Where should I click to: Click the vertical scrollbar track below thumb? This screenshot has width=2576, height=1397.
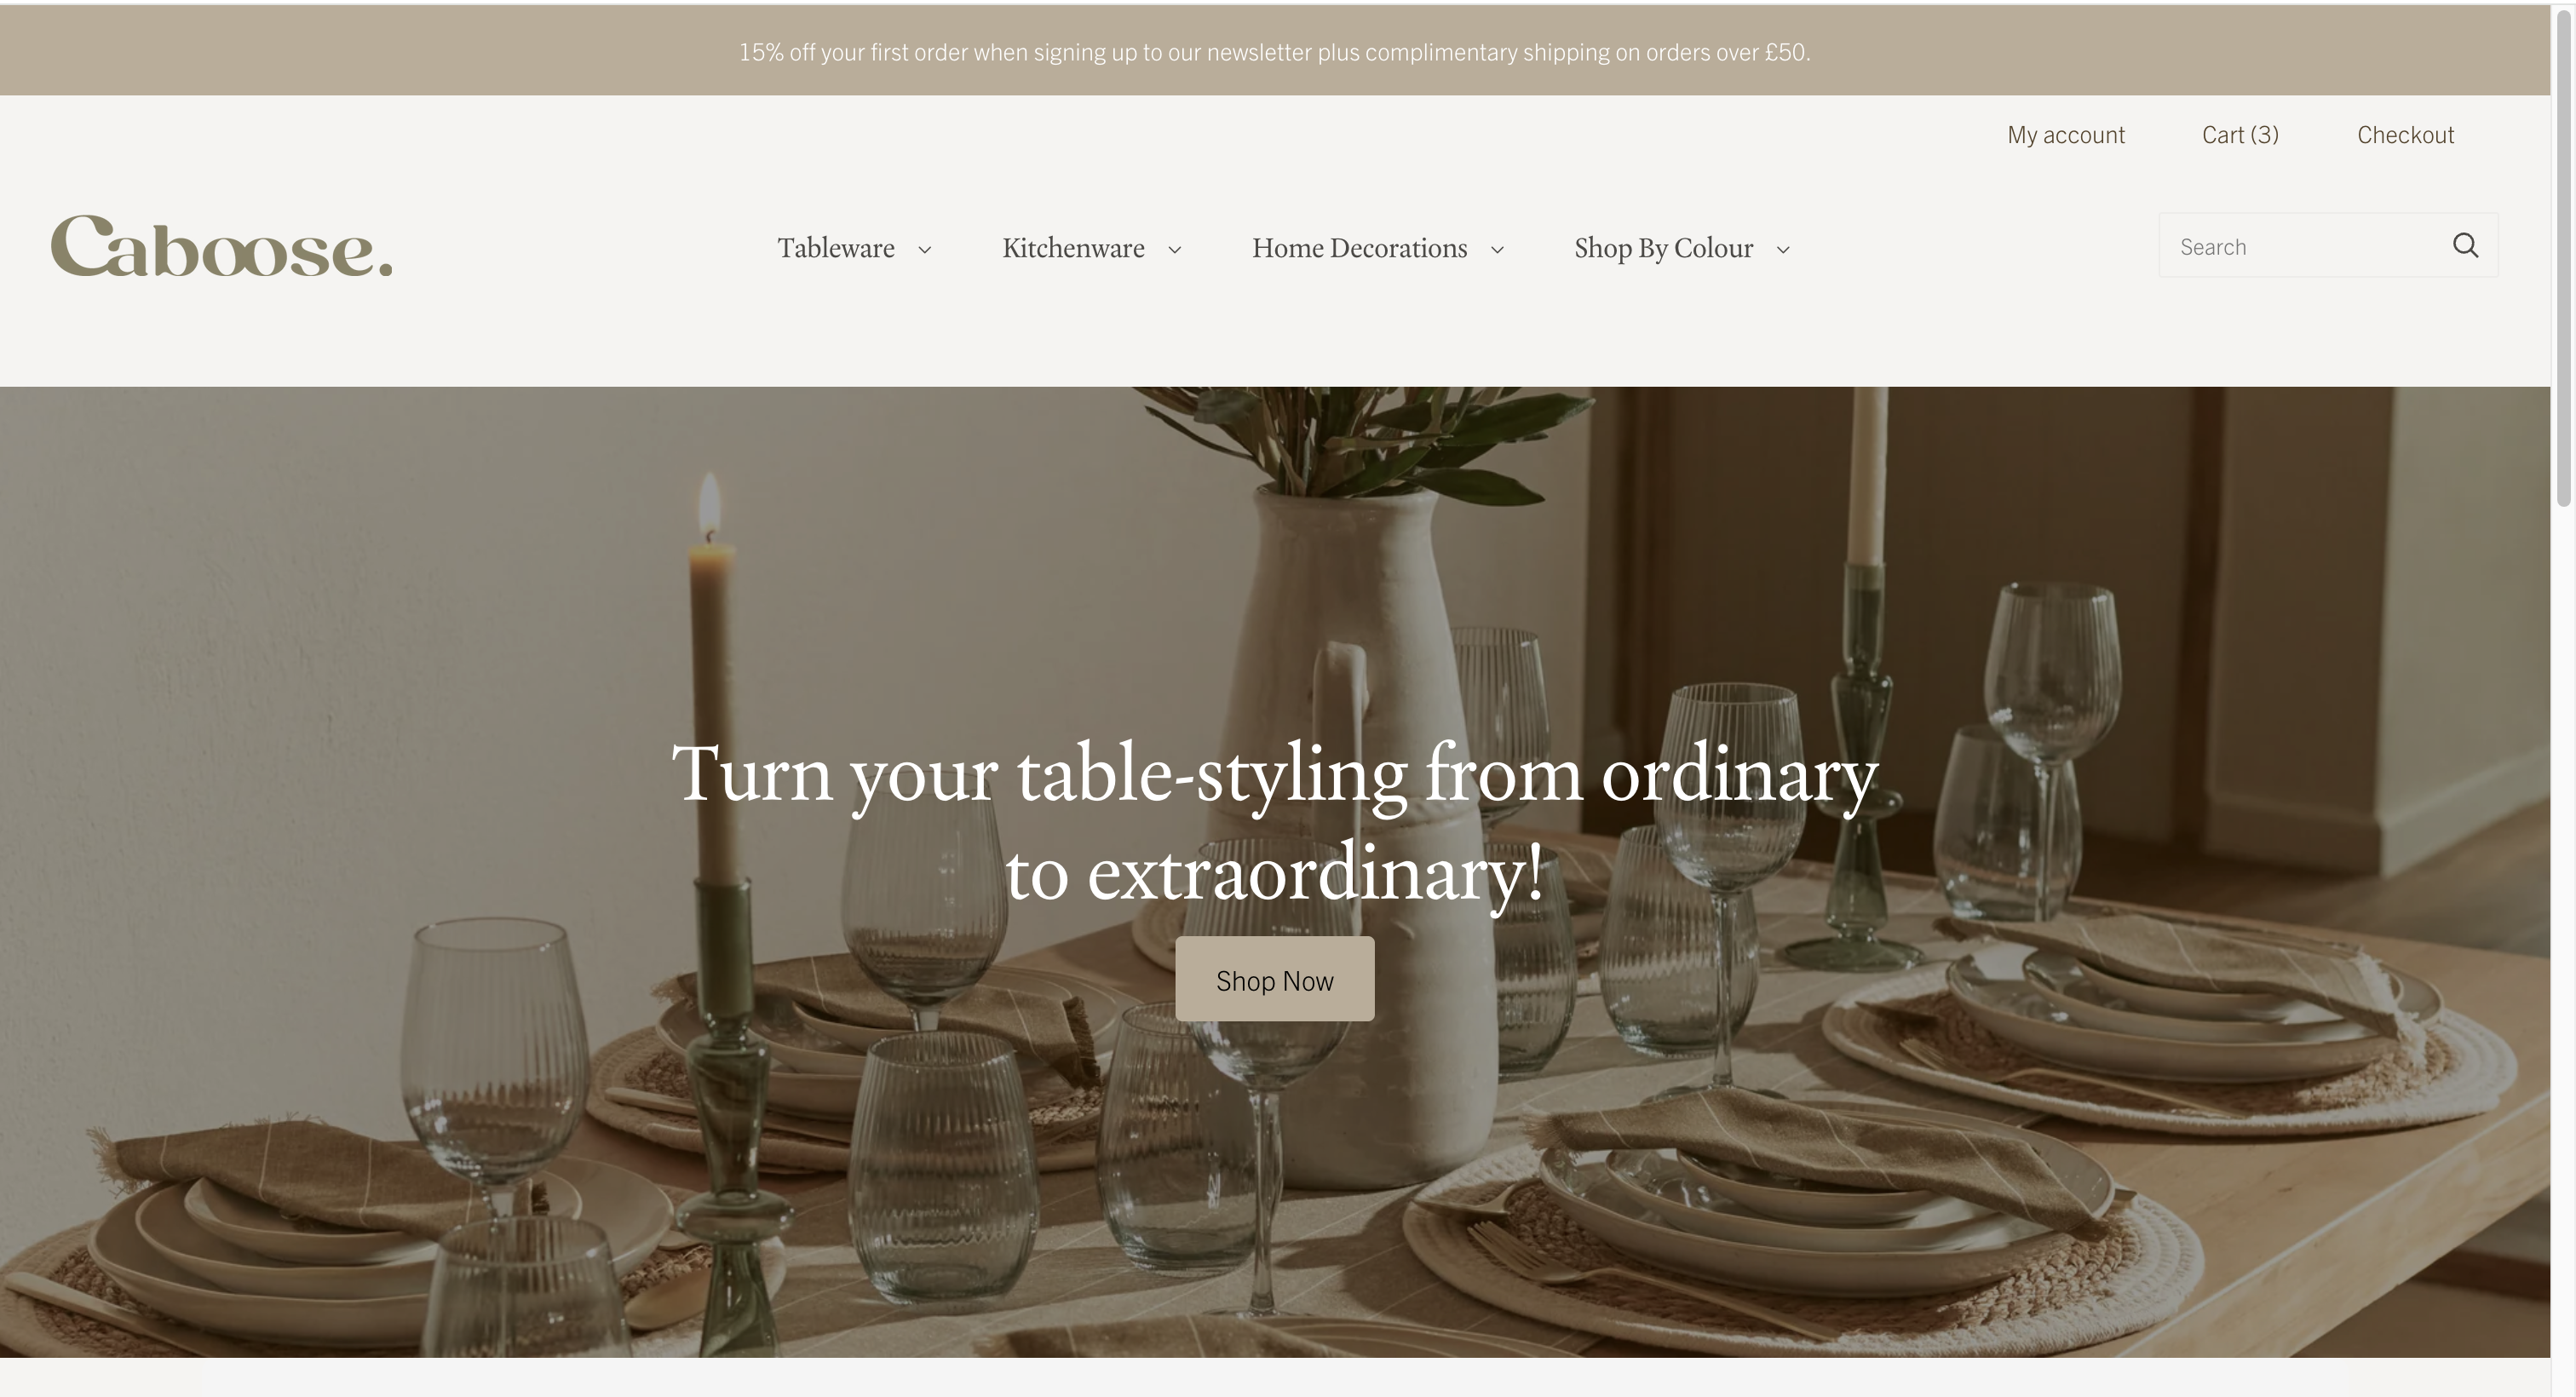(2564, 950)
